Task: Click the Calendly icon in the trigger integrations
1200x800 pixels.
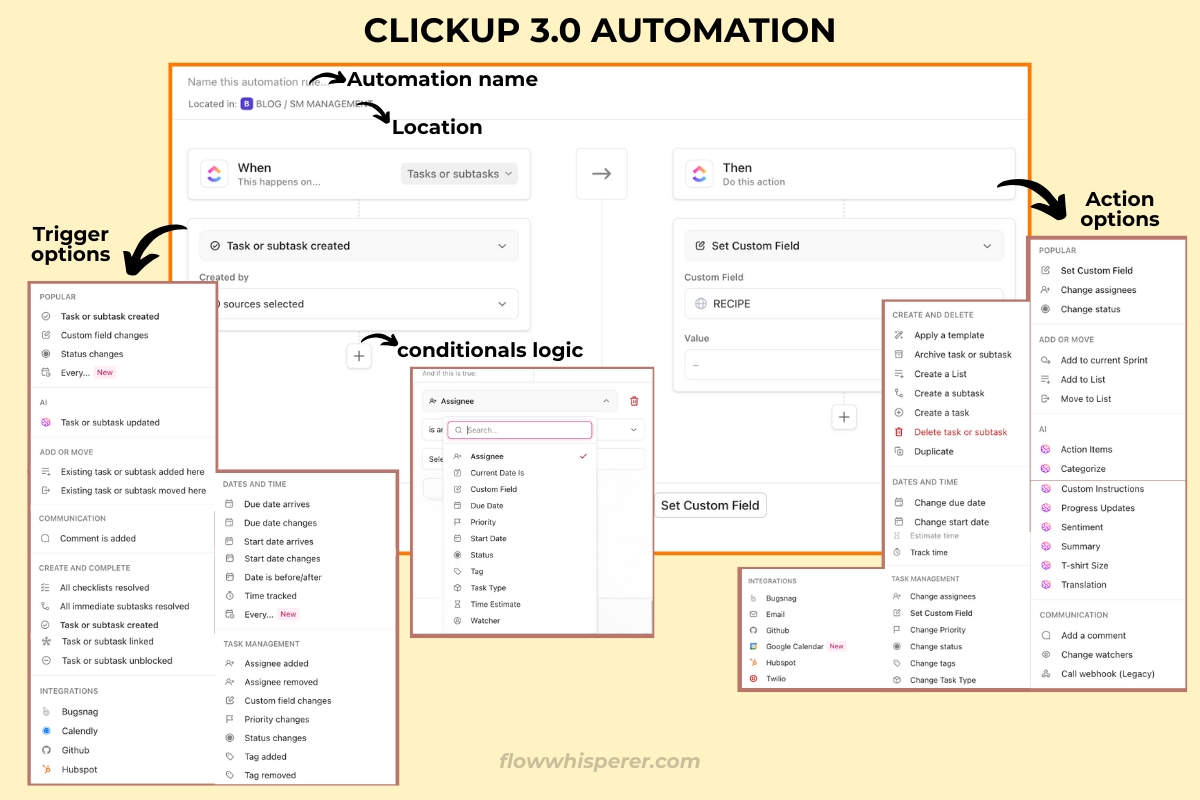Action: 46,731
